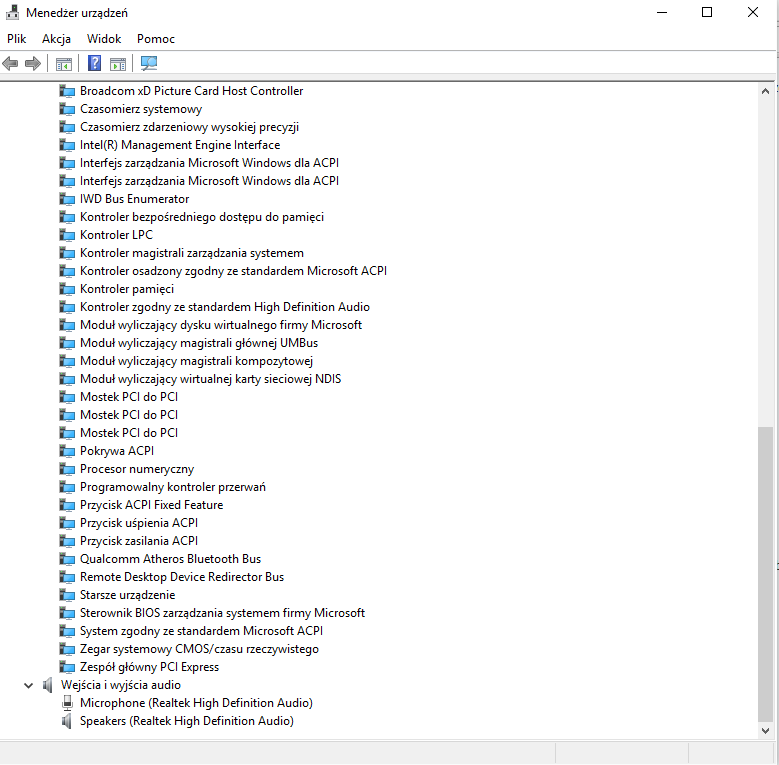Select Przycisk uśpienia ACPI
This screenshot has width=779, height=765.
[x=139, y=523]
